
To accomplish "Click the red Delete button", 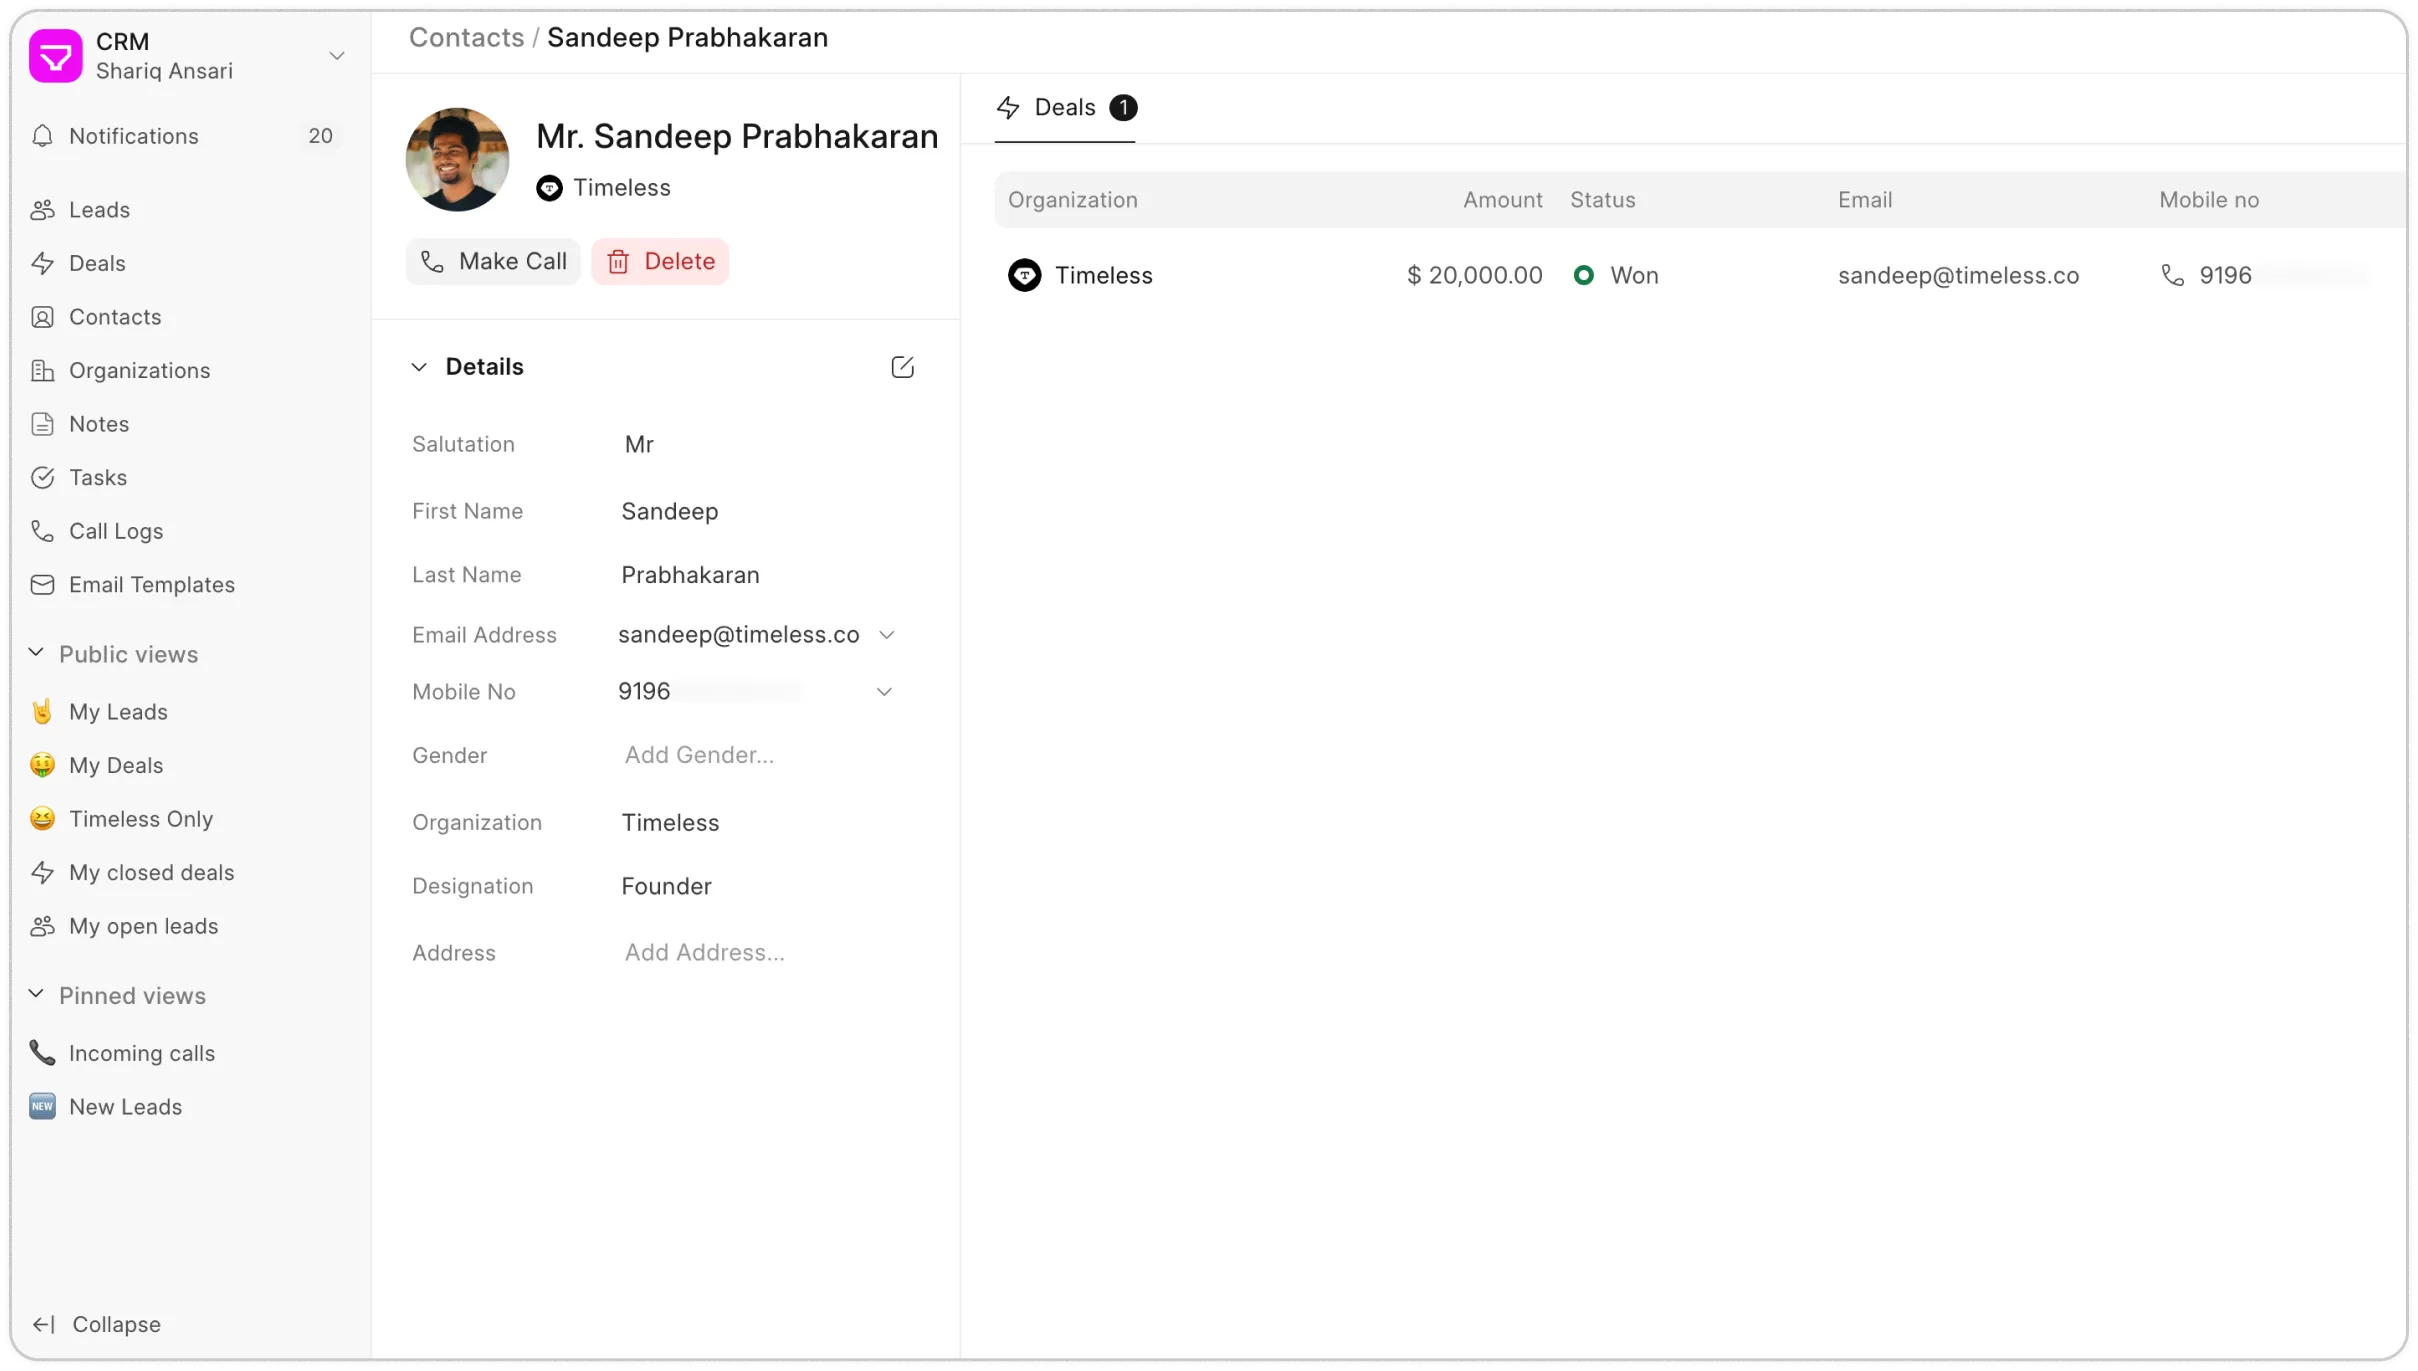I will click(660, 262).
